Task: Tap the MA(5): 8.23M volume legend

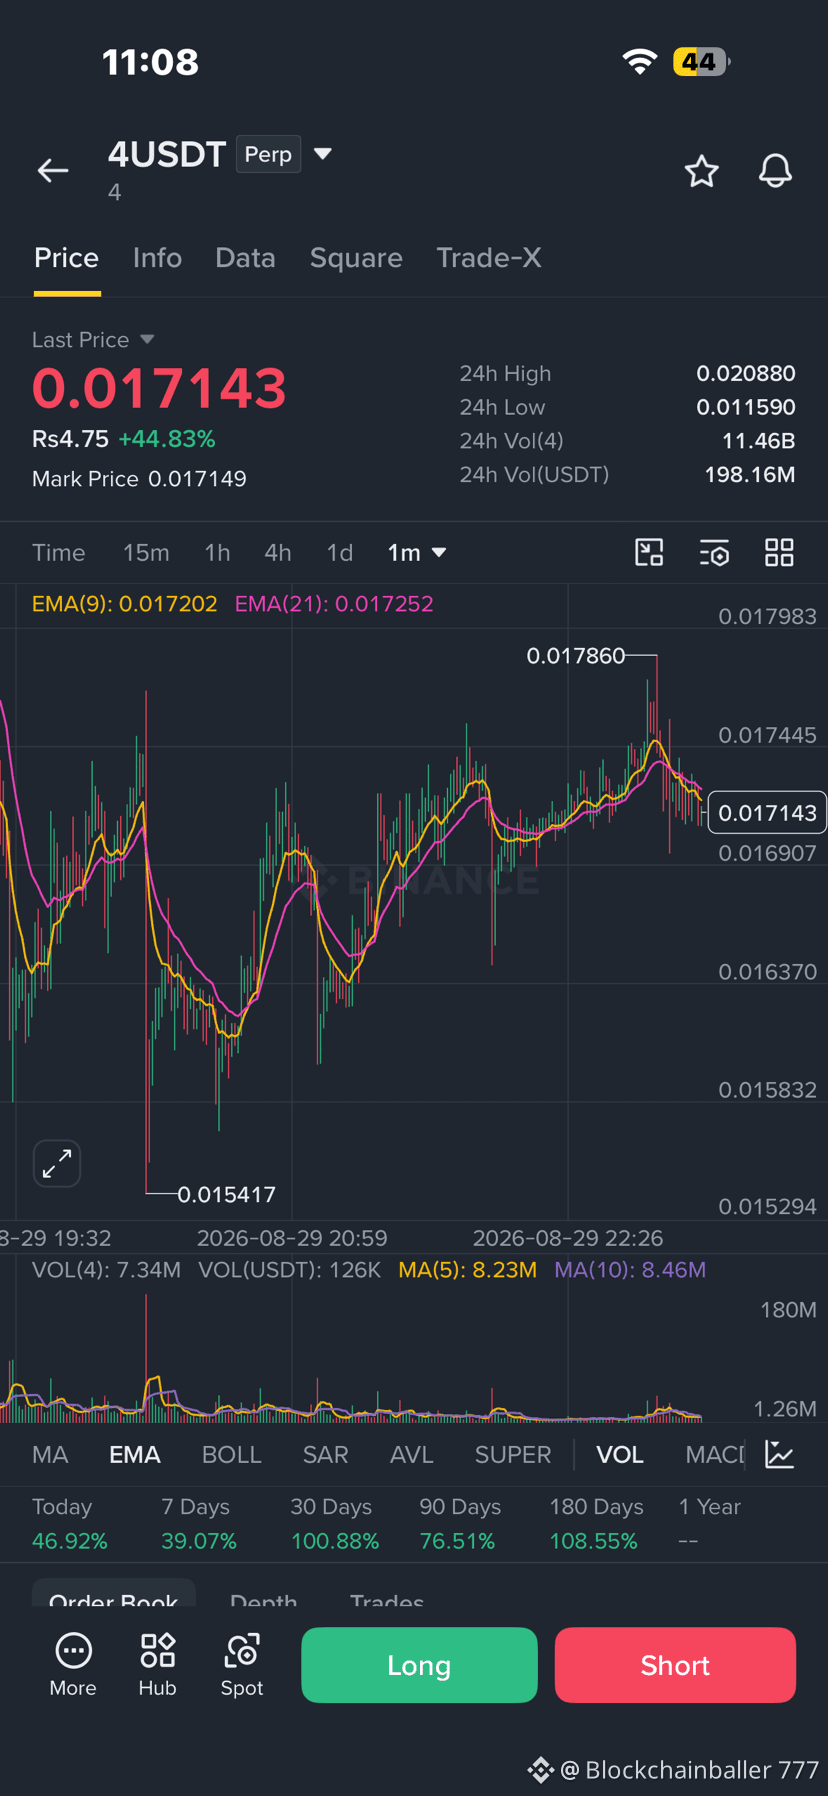Action: click(x=467, y=1270)
